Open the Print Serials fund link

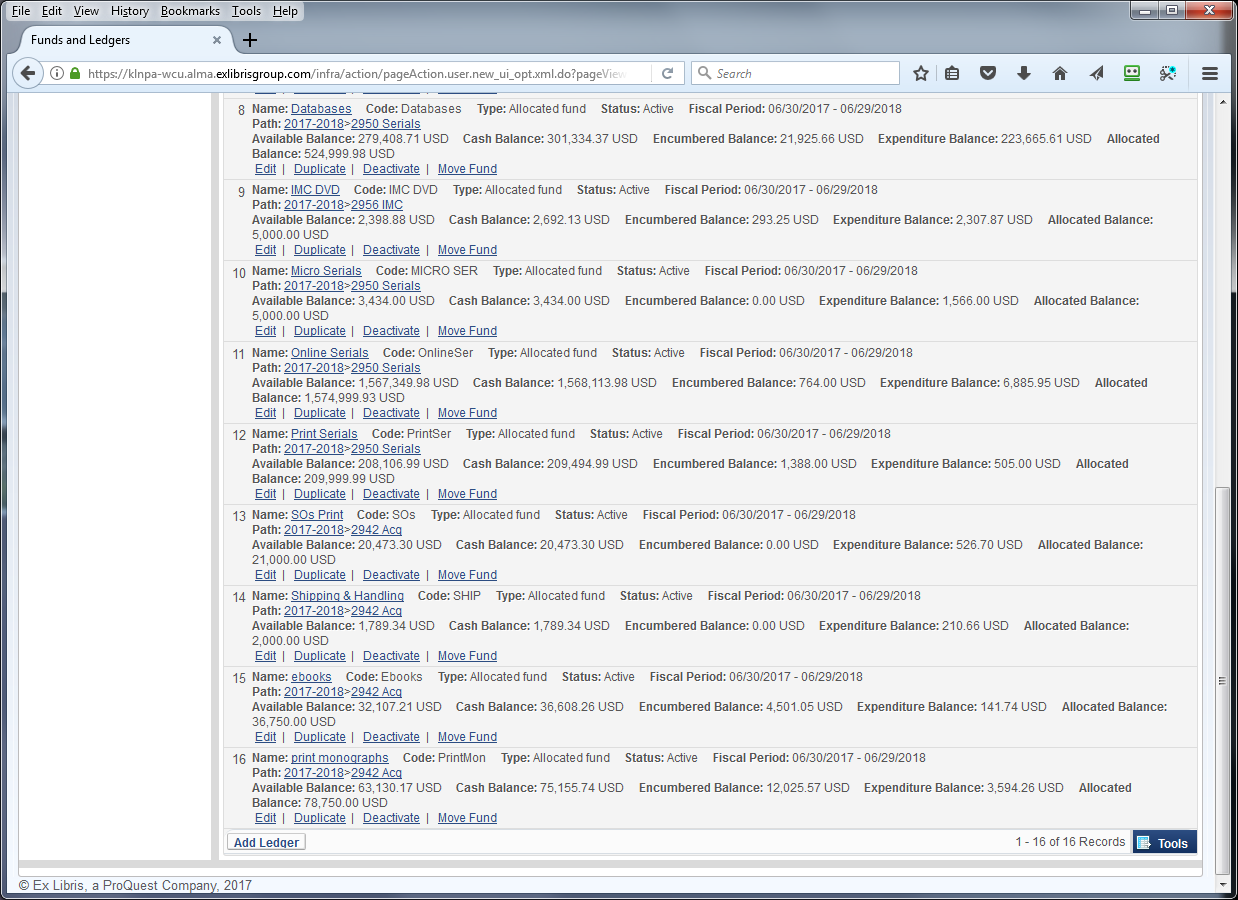(324, 434)
